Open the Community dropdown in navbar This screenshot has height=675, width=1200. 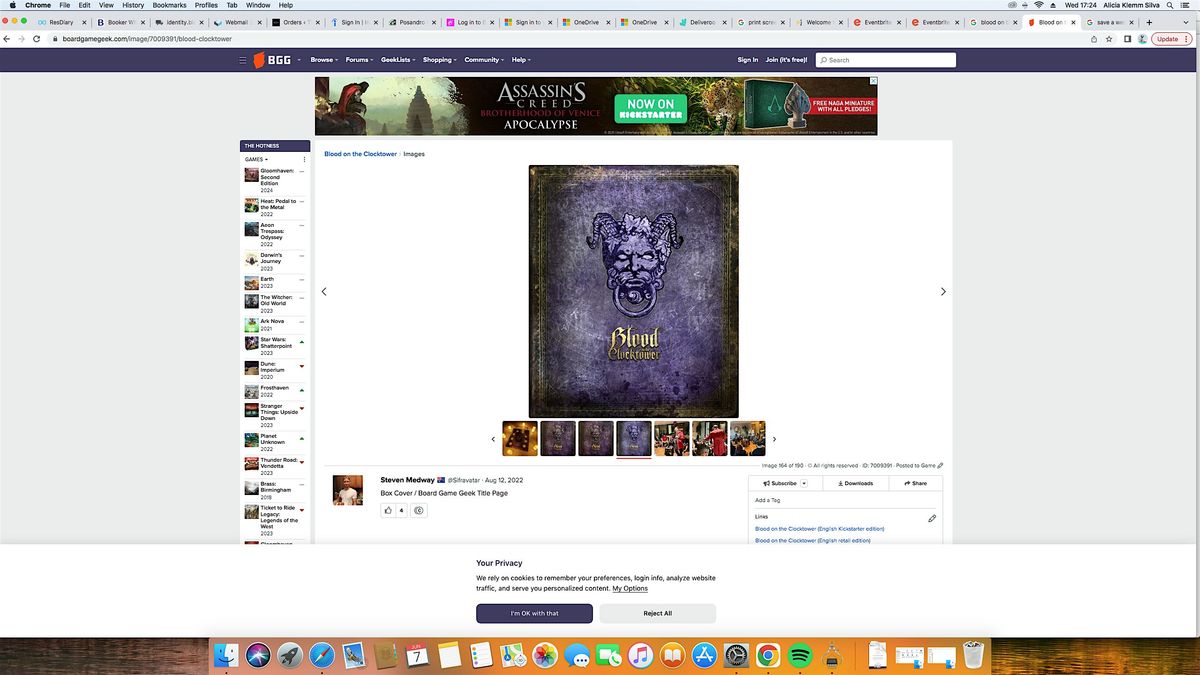point(484,60)
